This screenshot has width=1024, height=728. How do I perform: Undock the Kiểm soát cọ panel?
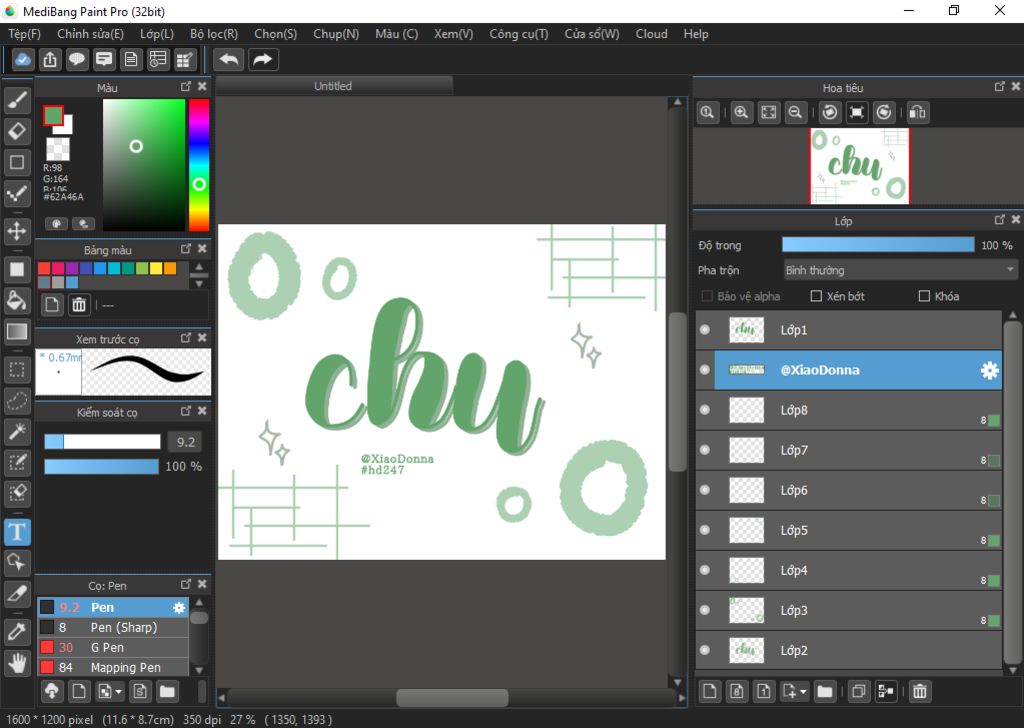coord(186,411)
